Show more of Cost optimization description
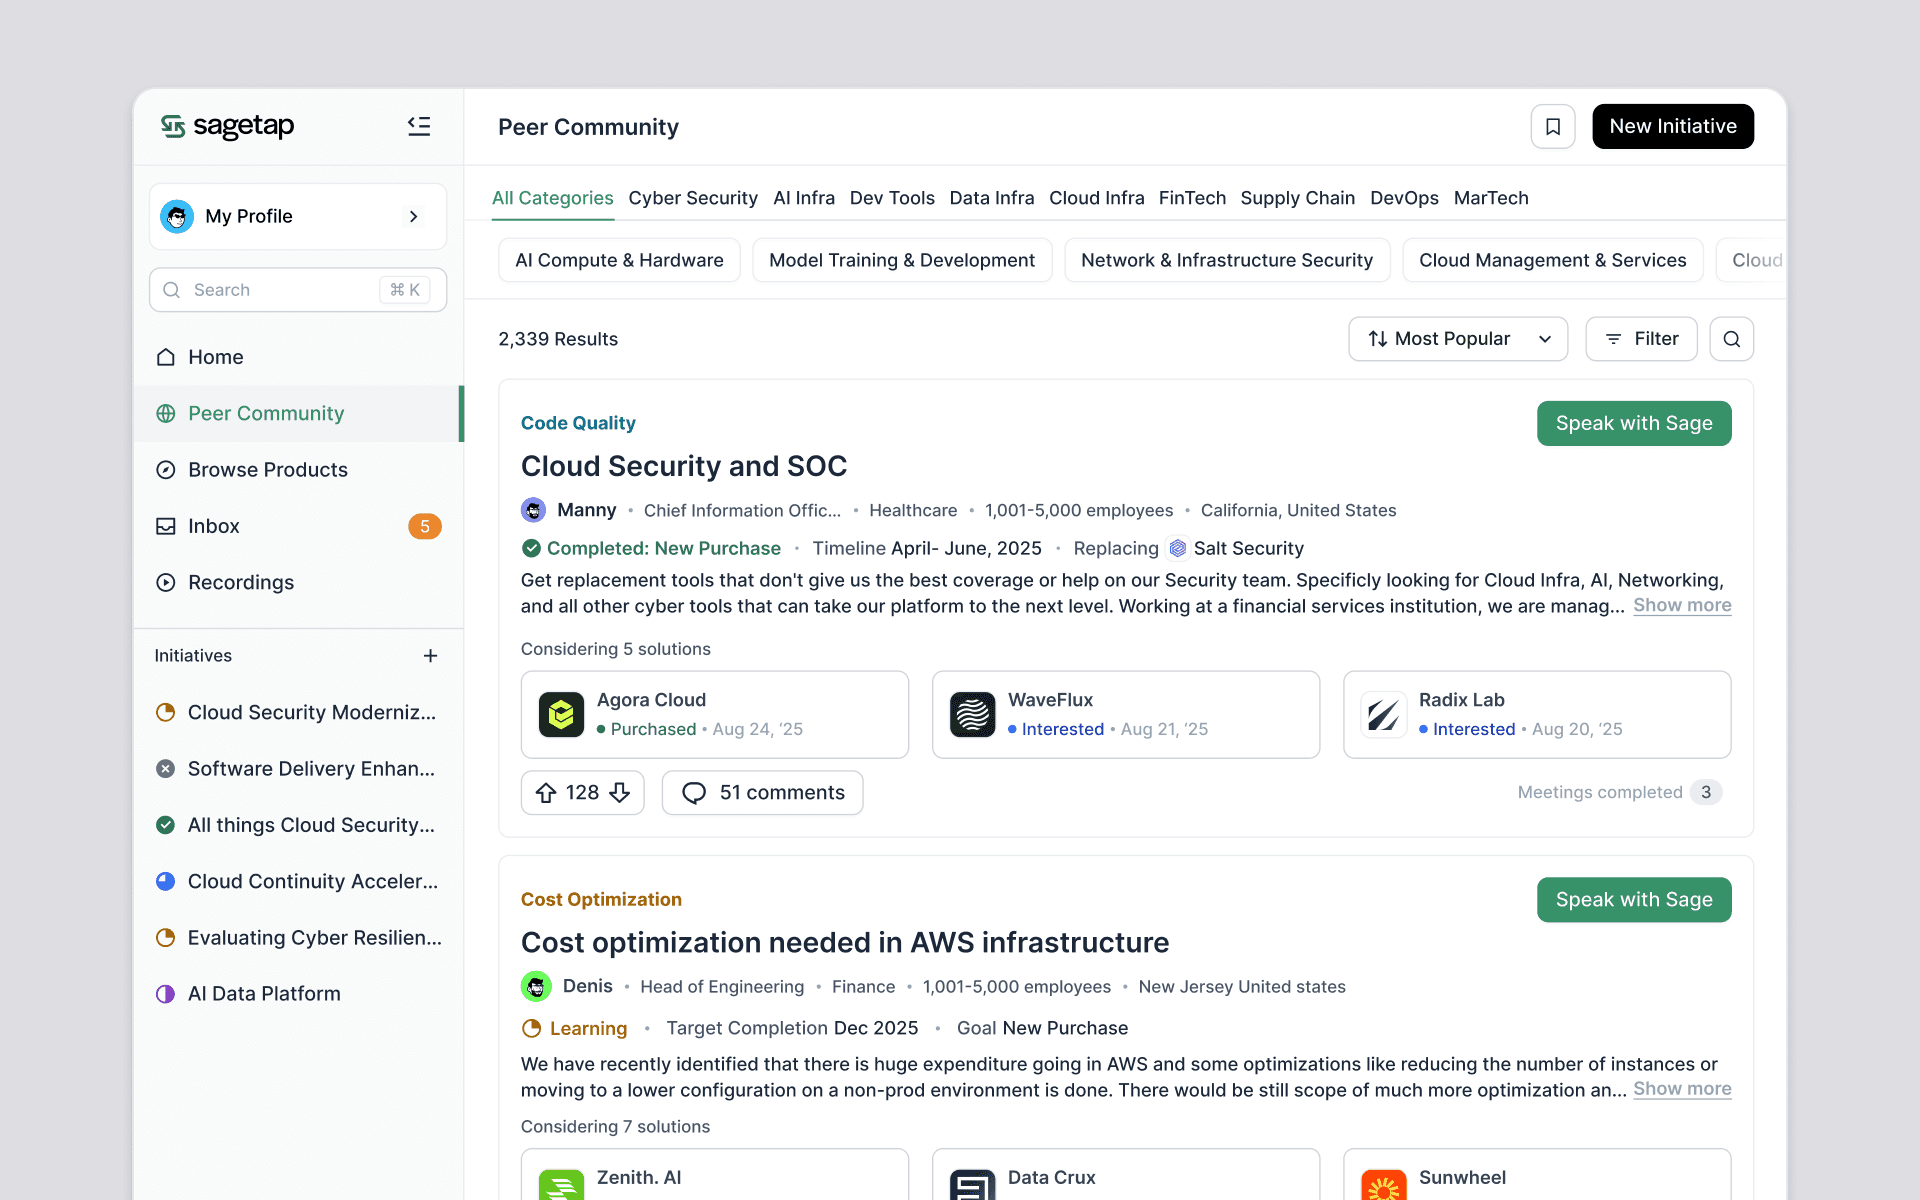1920x1200 pixels. [x=1681, y=1089]
